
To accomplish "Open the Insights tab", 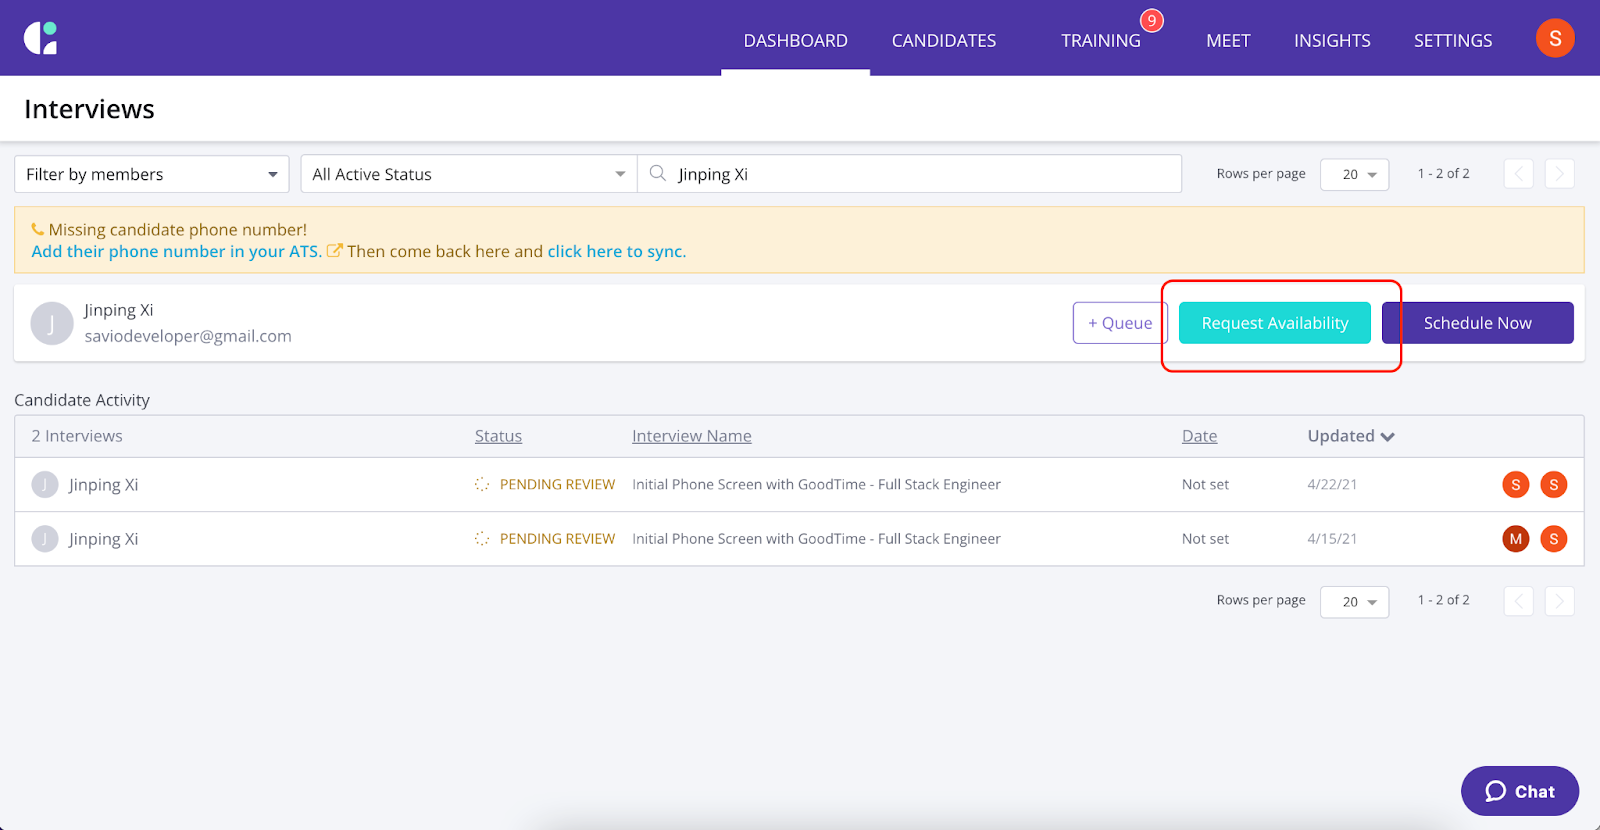I will tap(1332, 40).
